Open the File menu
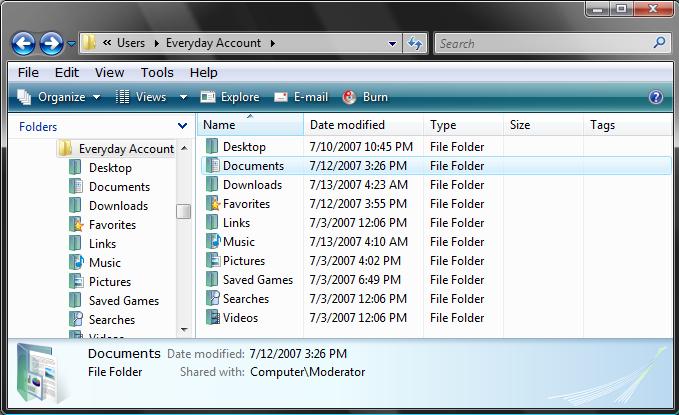The width and height of the screenshot is (679, 415). point(28,72)
